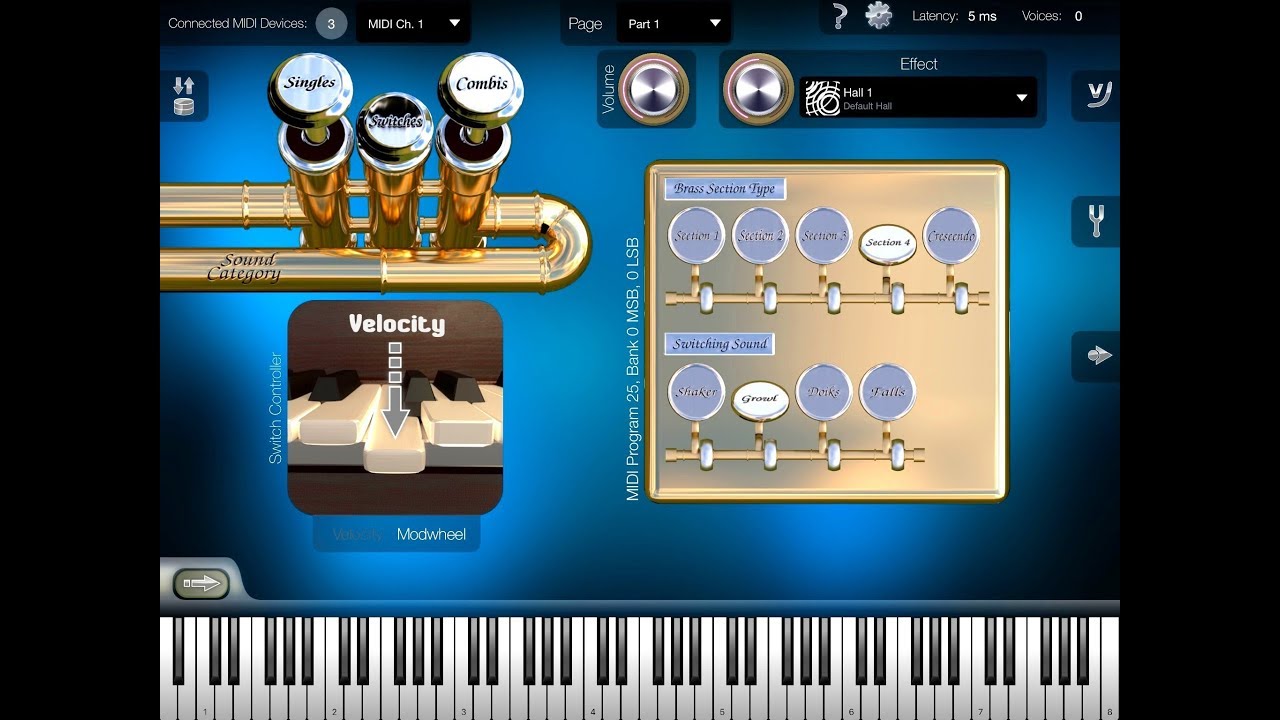Select the Switches valve cap

(394, 125)
